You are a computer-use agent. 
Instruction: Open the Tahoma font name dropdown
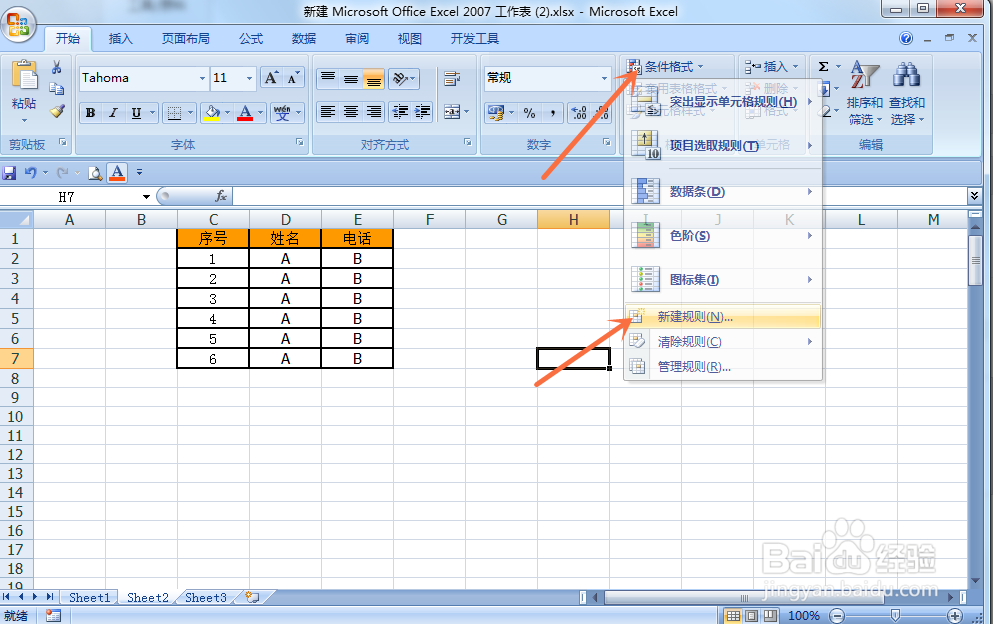click(x=203, y=79)
